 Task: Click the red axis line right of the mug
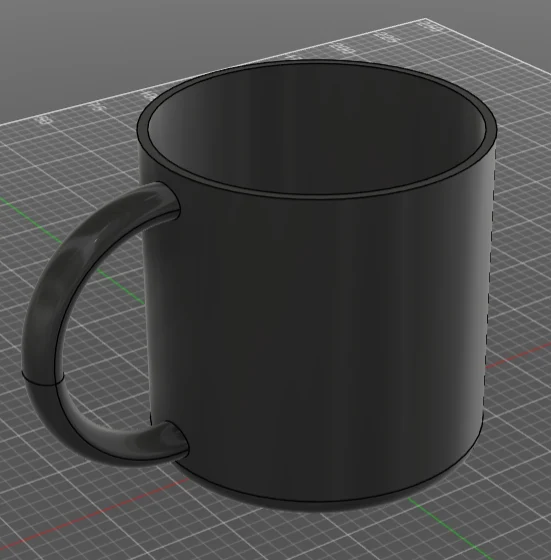(518, 354)
